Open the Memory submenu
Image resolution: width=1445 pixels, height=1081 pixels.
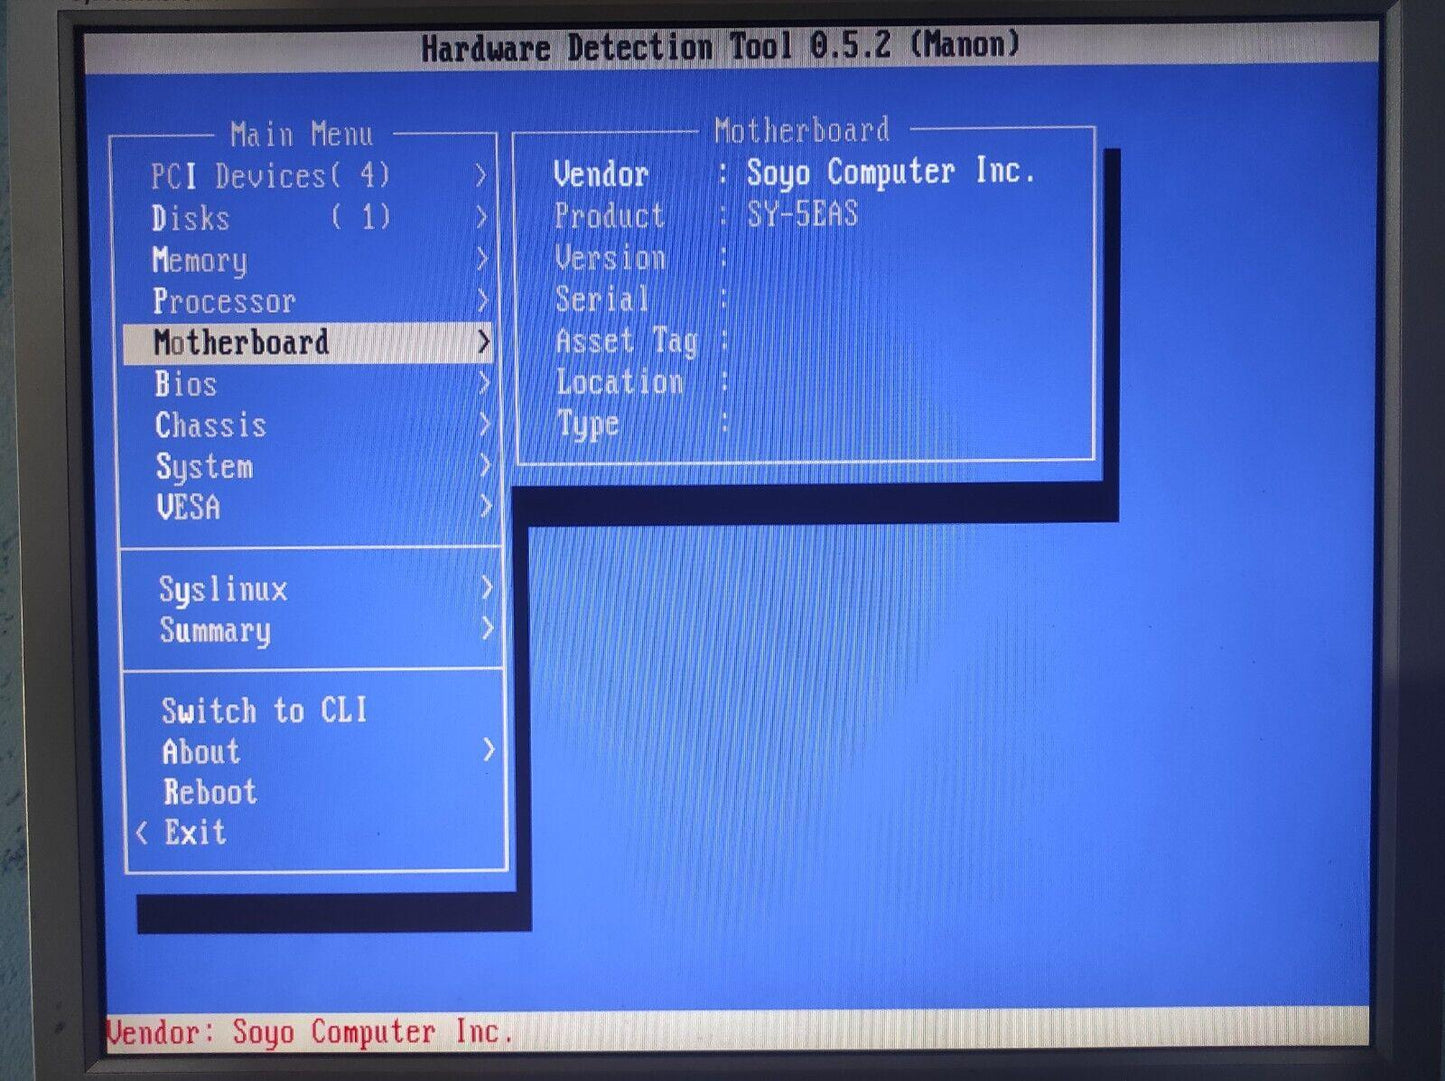[x=200, y=260]
